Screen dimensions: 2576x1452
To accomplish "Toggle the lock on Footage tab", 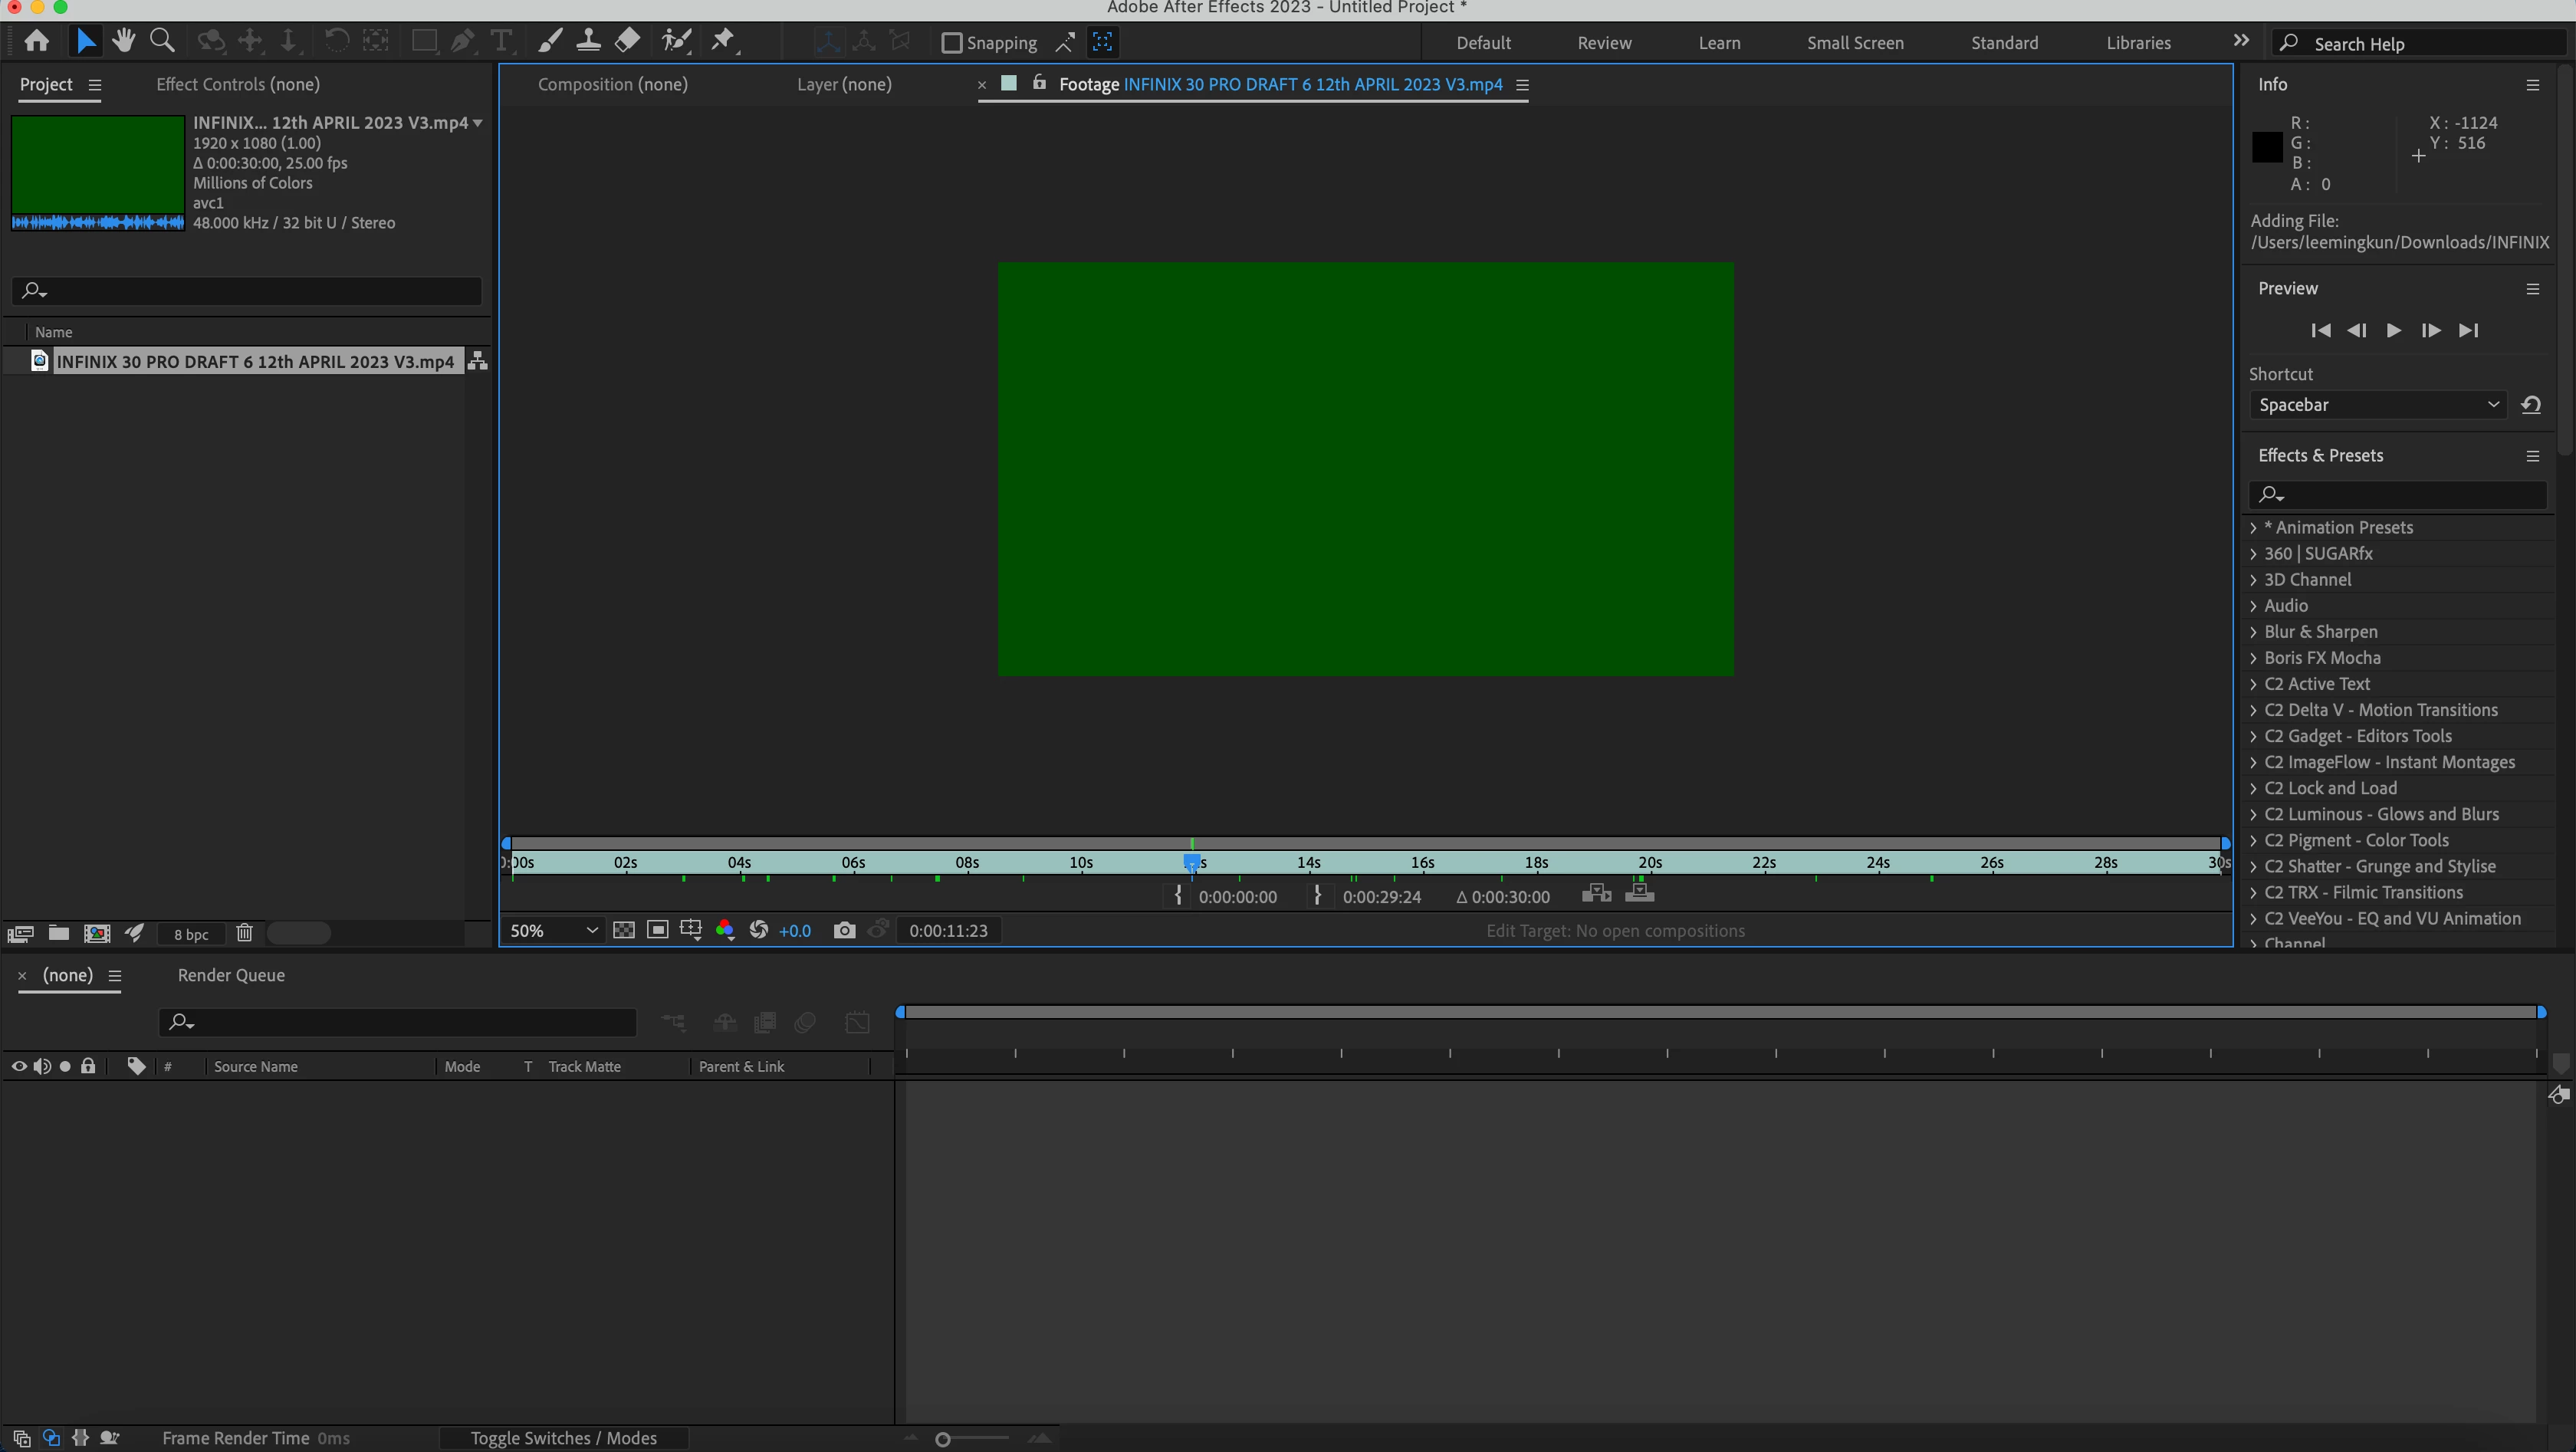I will coord(1039,83).
